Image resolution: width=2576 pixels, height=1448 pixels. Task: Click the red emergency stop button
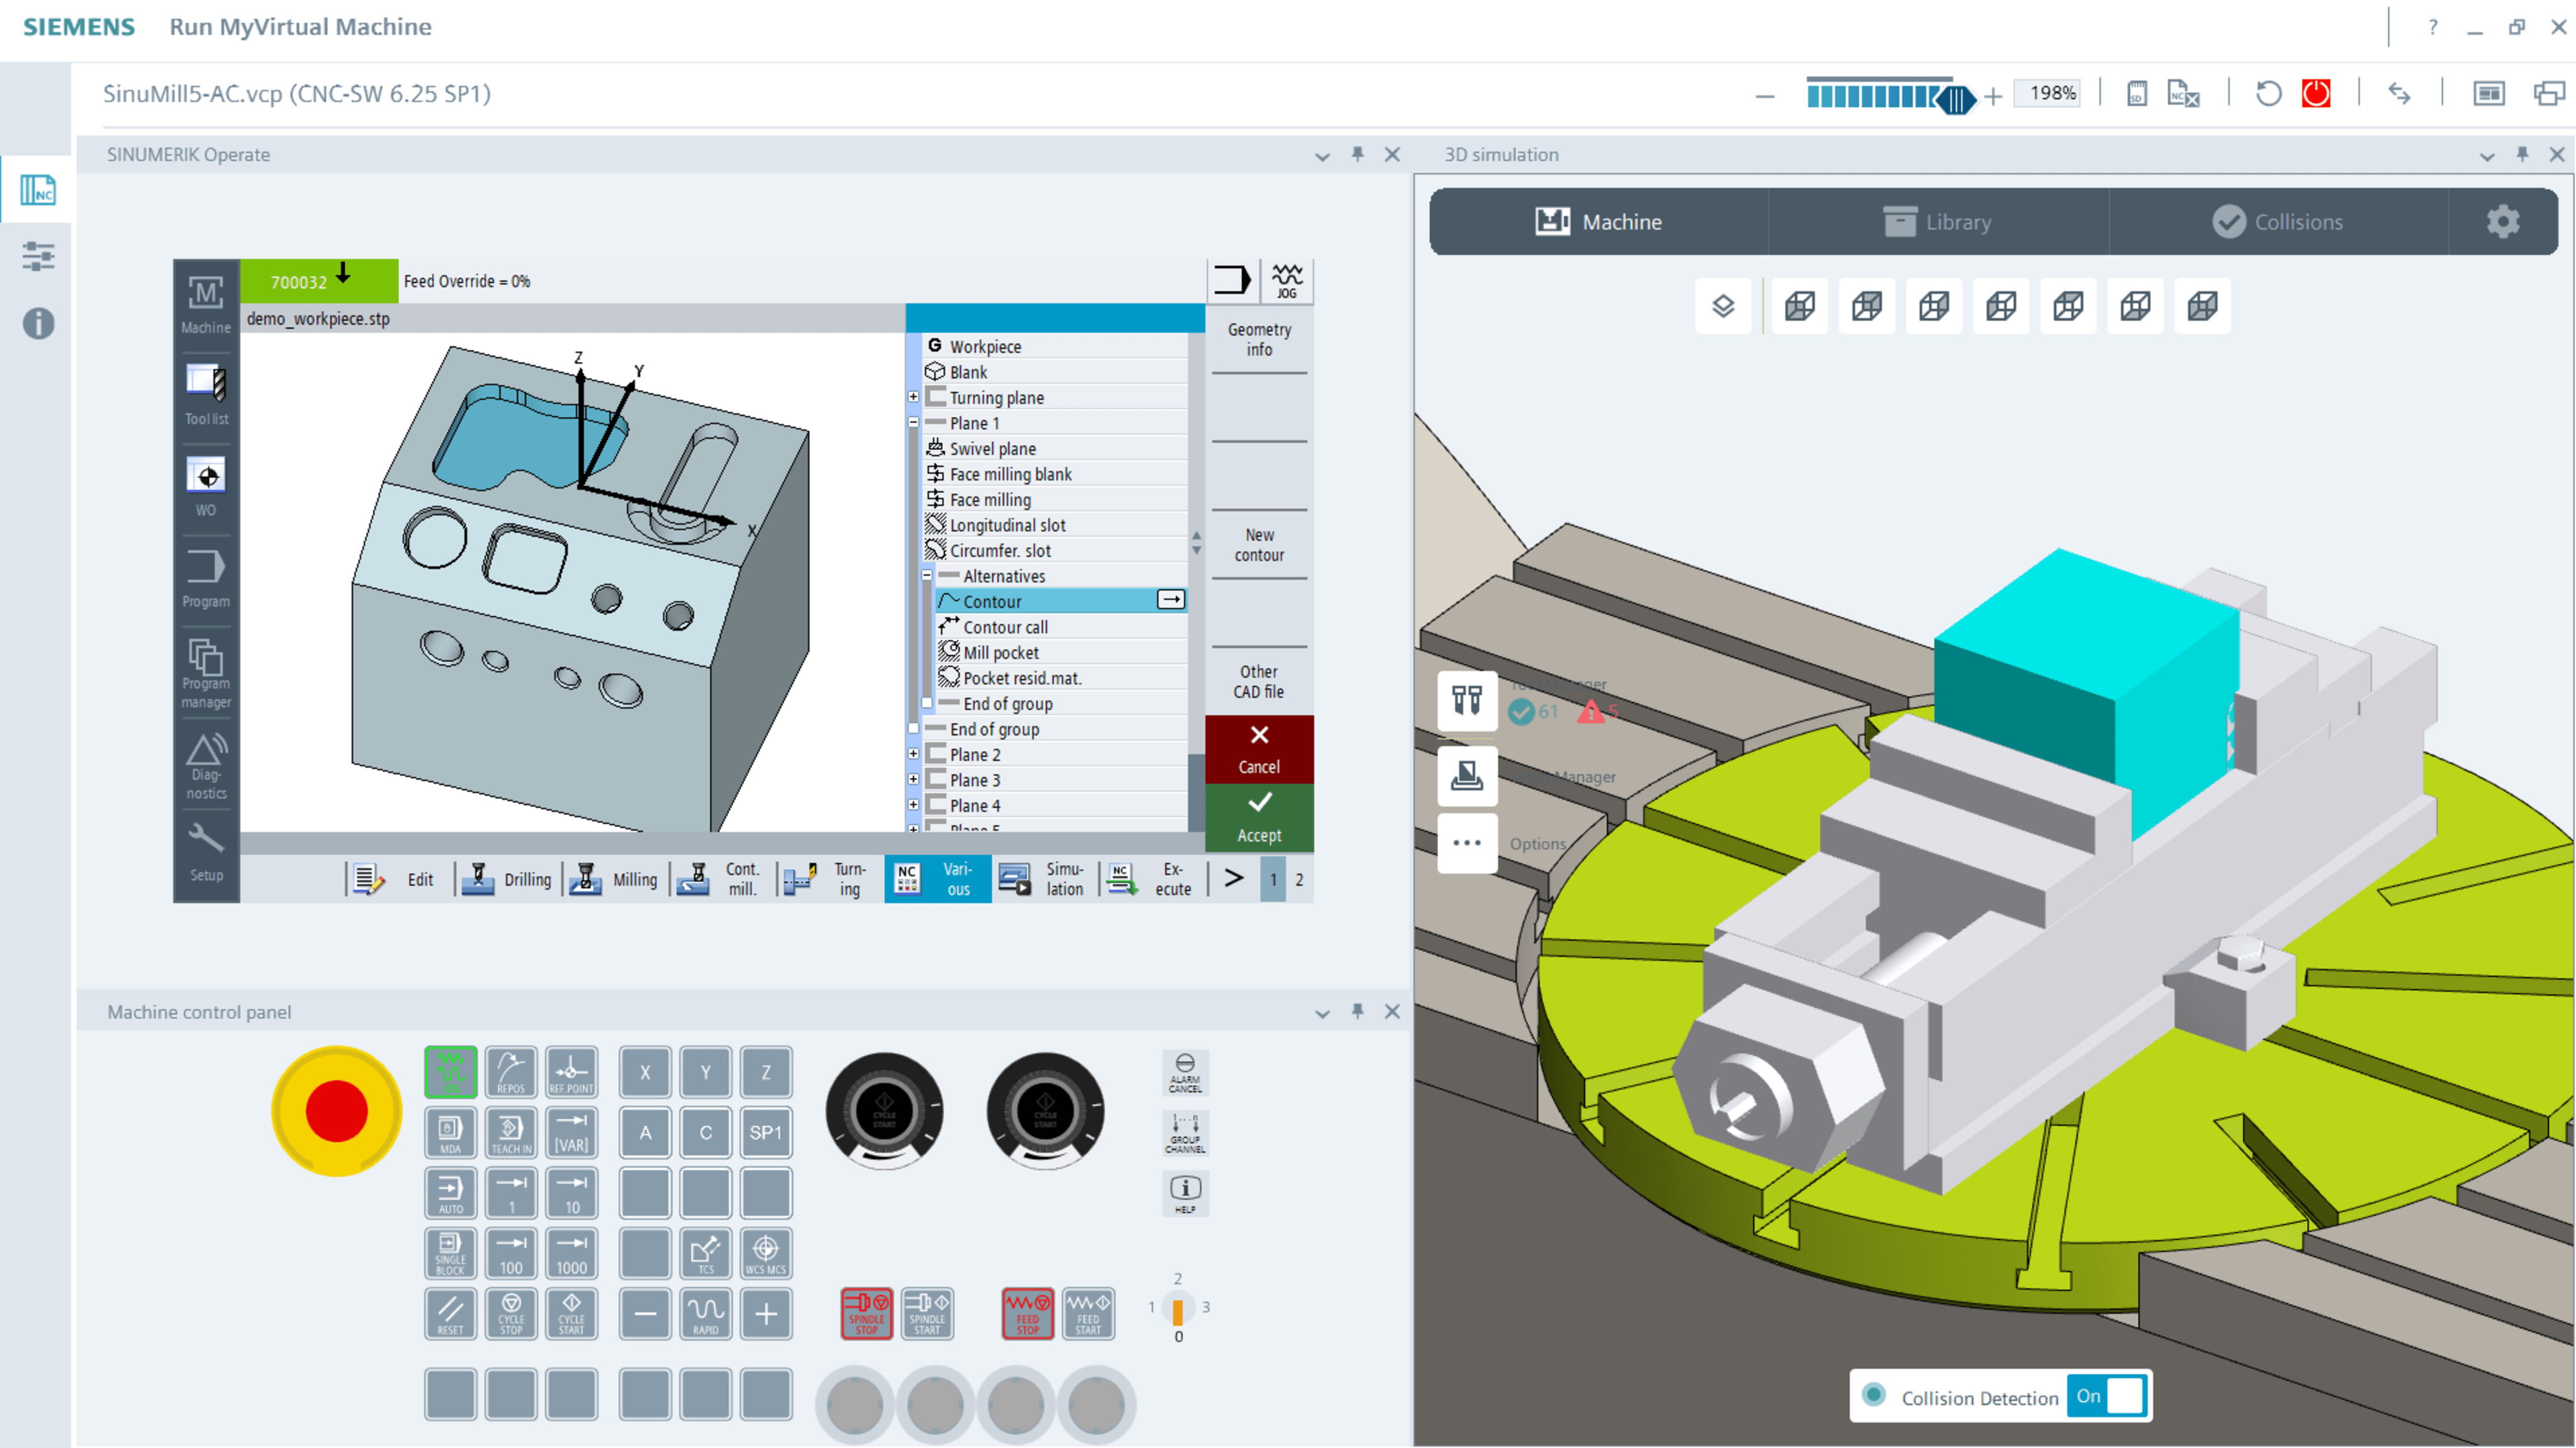(336, 1110)
